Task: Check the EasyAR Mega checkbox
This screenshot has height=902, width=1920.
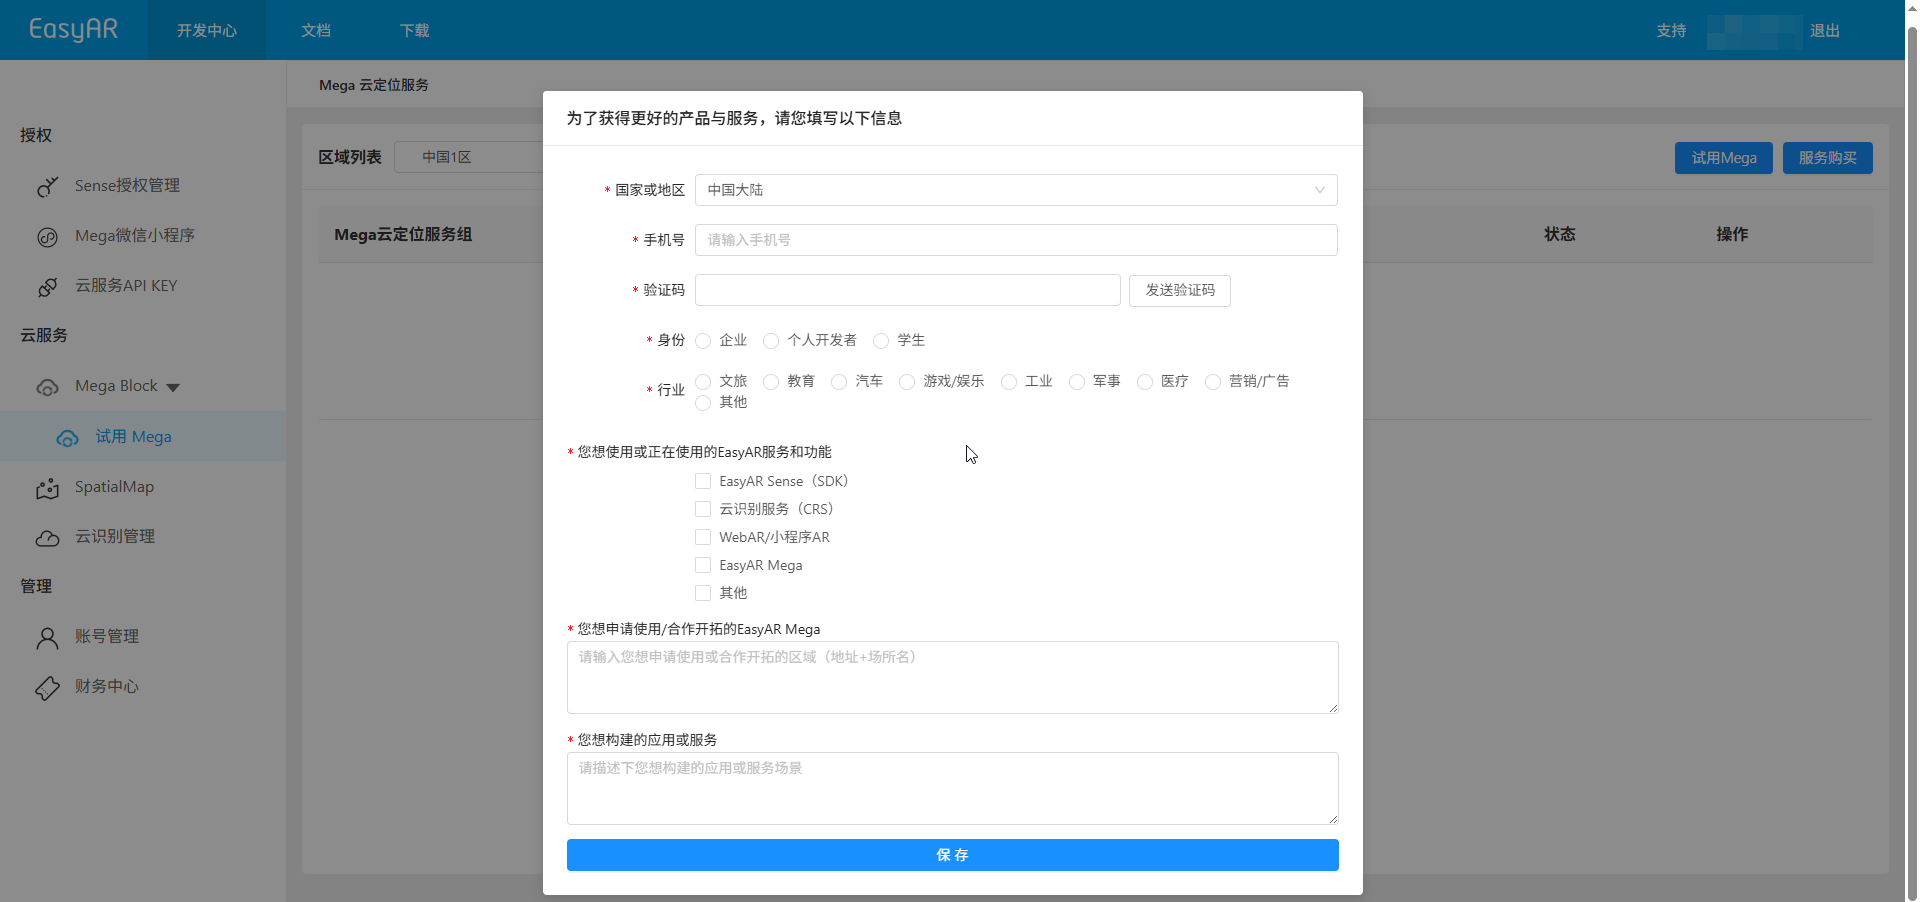Action: 703,565
